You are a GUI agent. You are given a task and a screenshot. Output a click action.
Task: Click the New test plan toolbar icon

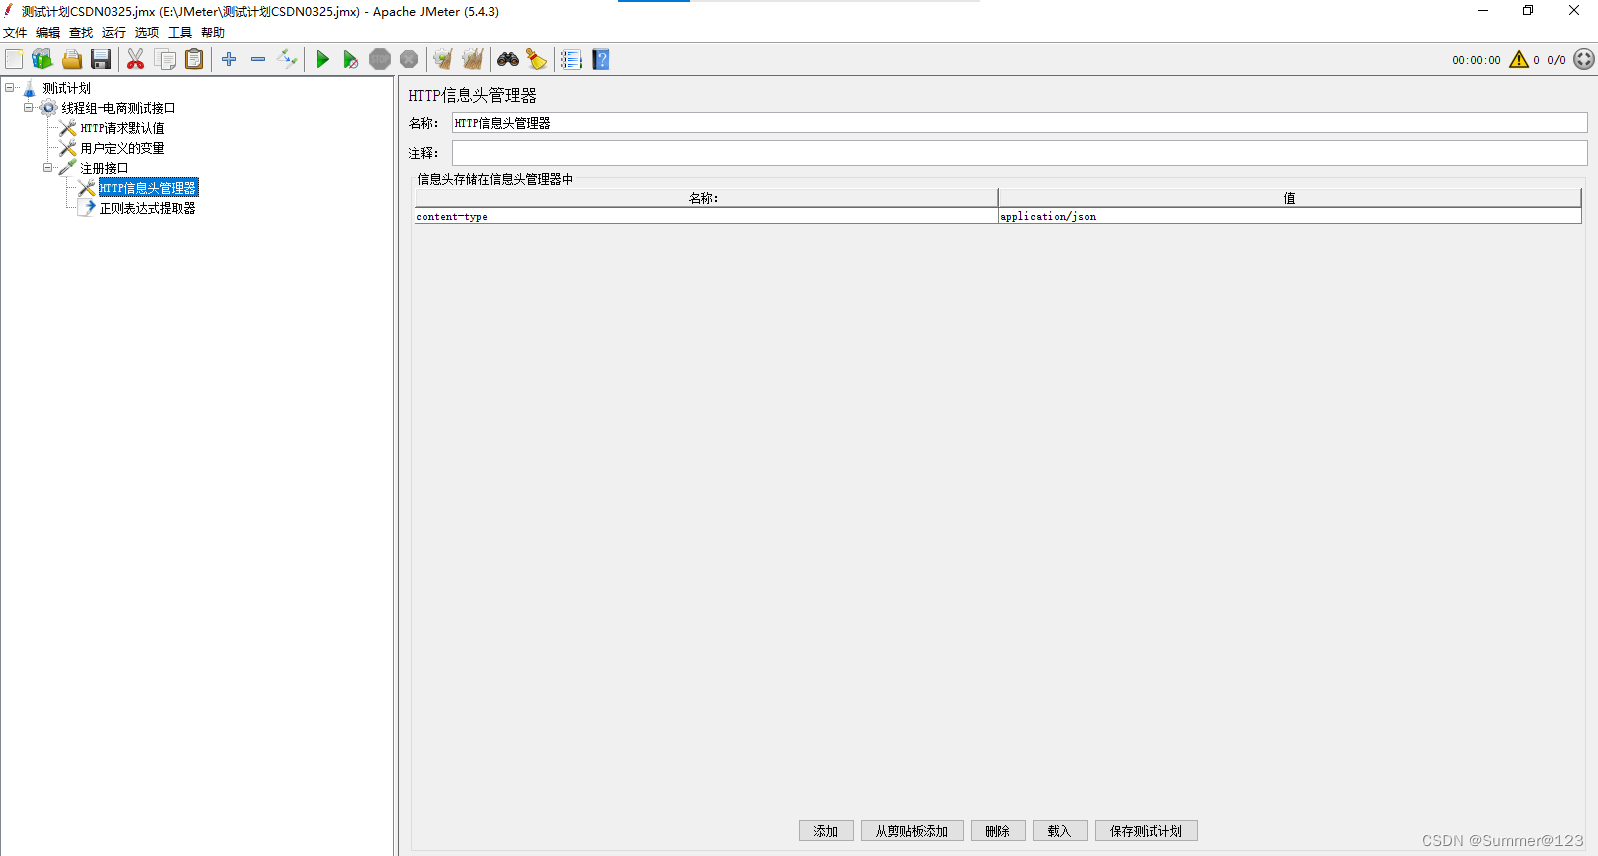[14, 60]
